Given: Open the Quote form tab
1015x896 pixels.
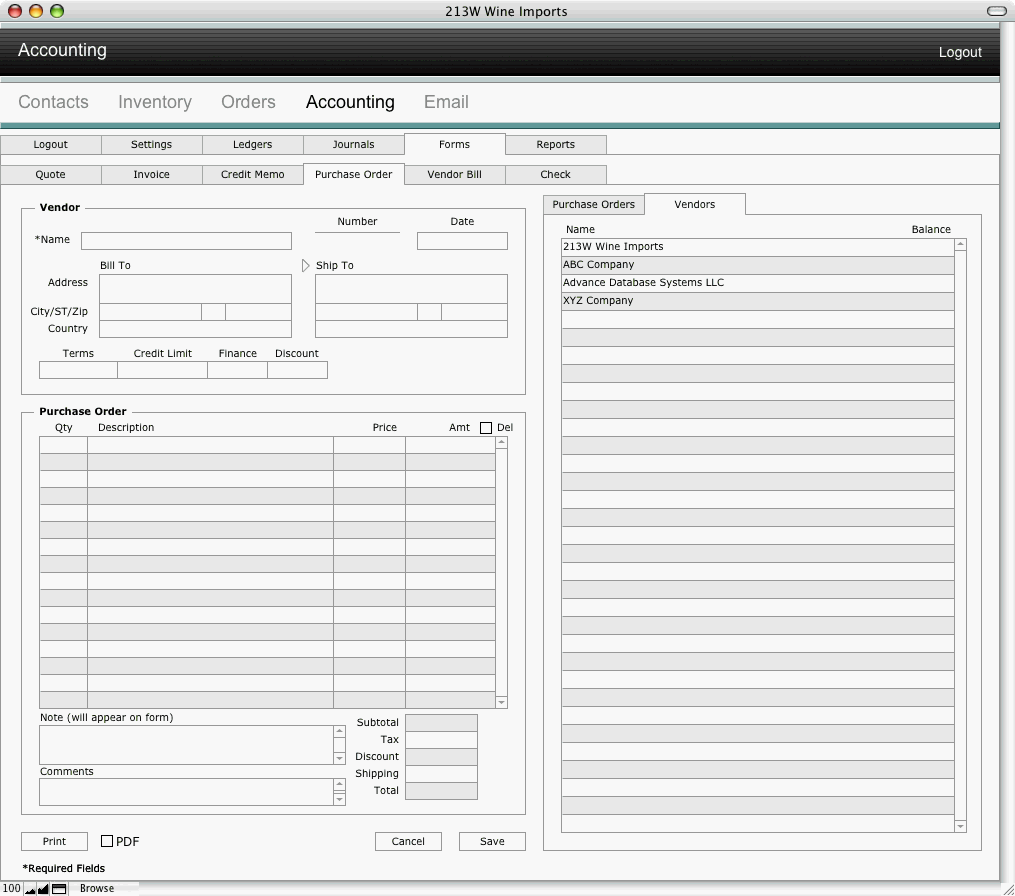Looking at the screenshot, I should [50, 174].
